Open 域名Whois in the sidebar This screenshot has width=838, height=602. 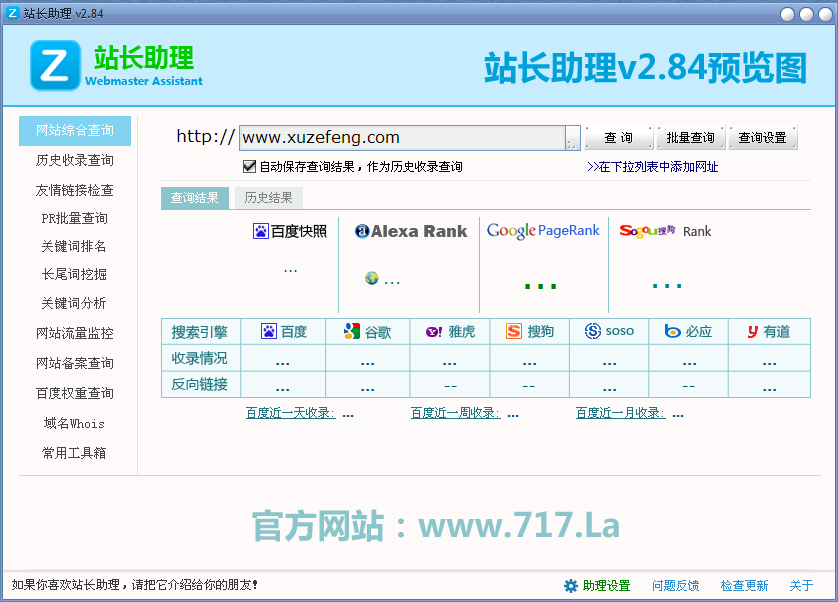pyautogui.click(x=74, y=423)
